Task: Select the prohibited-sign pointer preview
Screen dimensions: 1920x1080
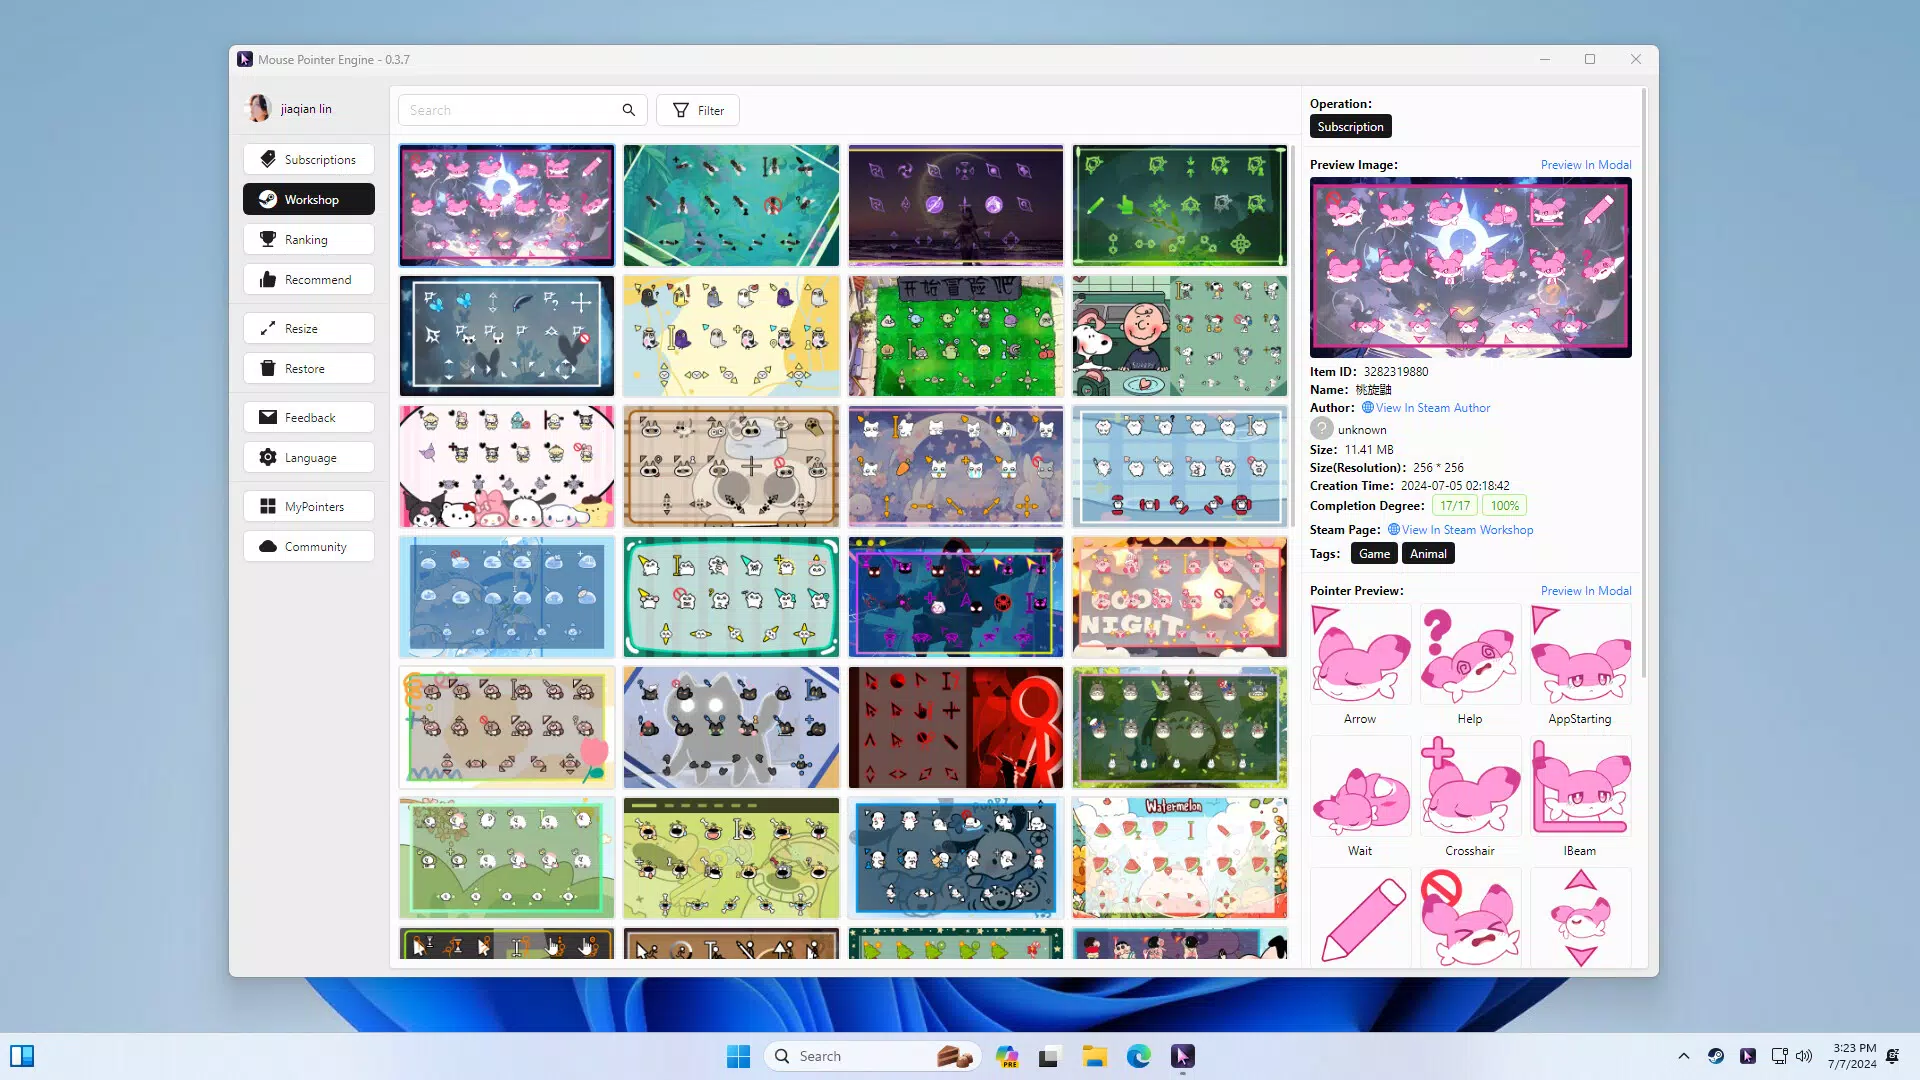Action: (x=1470, y=918)
